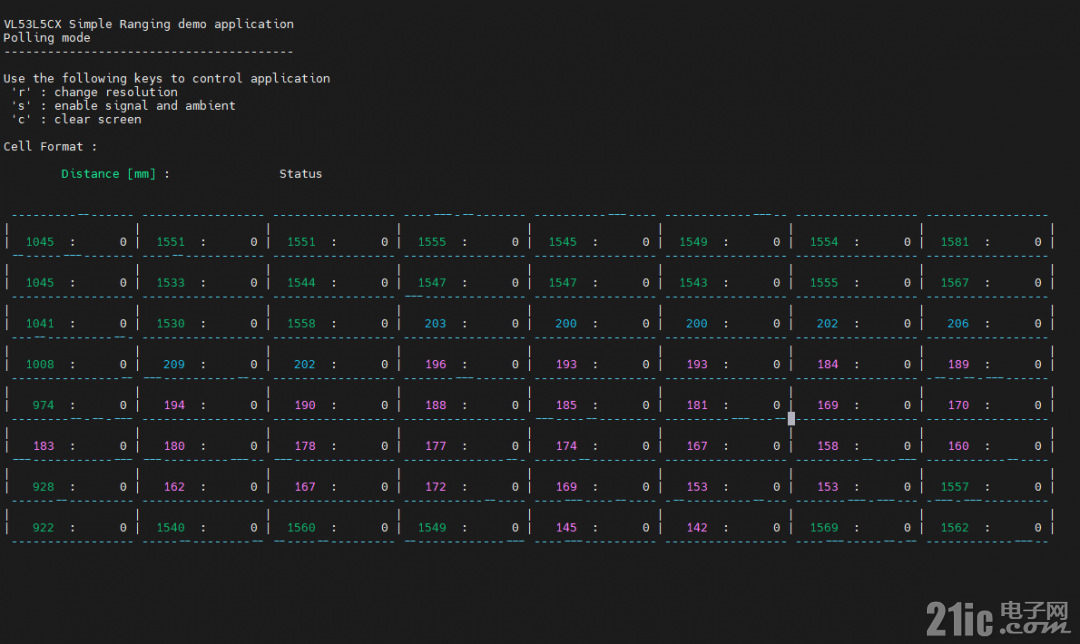Select magenta distance value 160
This screenshot has width=1080, height=644.
pyautogui.click(x=958, y=446)
